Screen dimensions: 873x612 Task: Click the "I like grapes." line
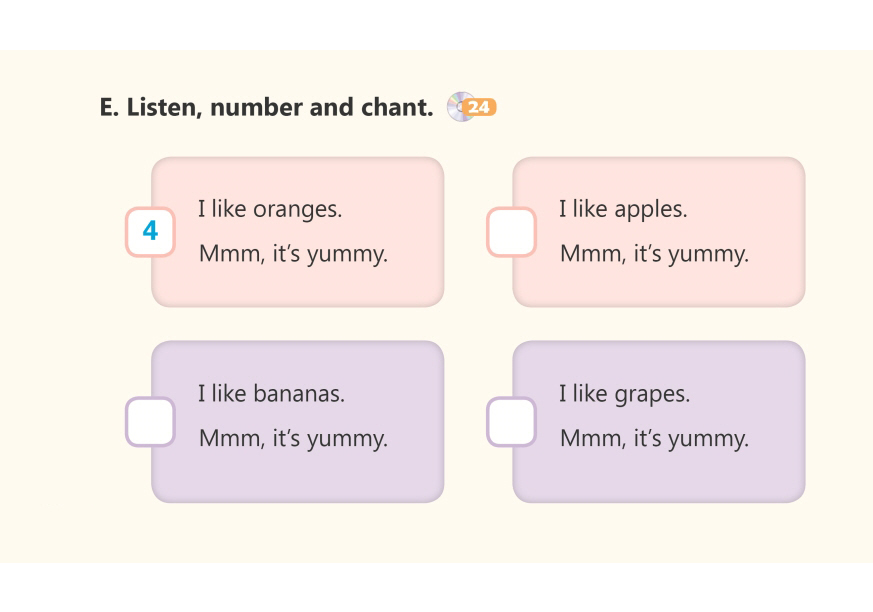coord(624,394)
